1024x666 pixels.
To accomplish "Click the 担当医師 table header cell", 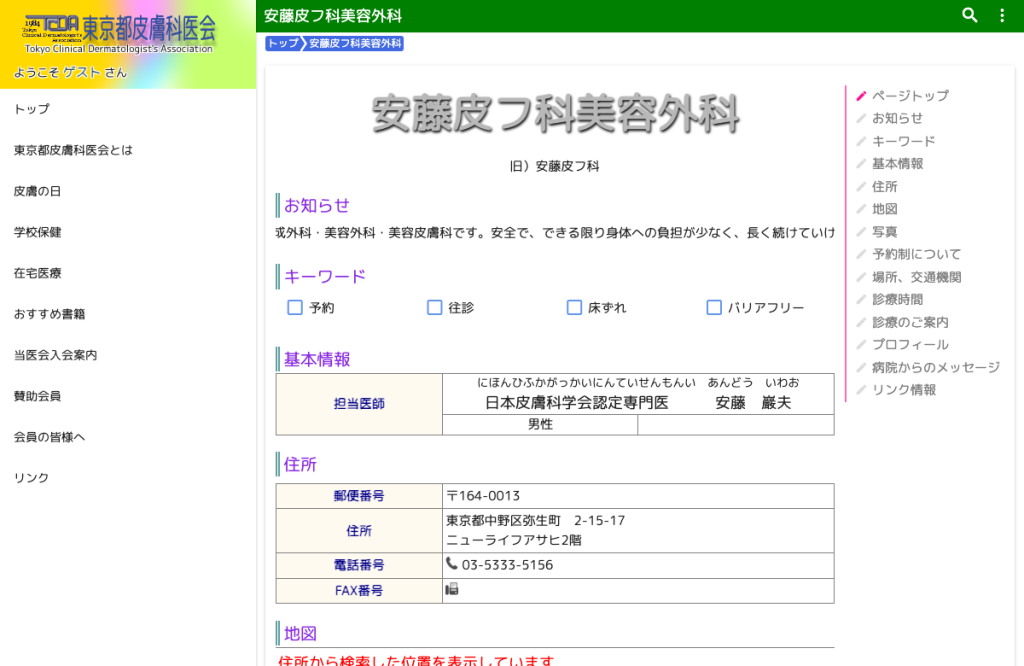I will (x=359, y=404).
